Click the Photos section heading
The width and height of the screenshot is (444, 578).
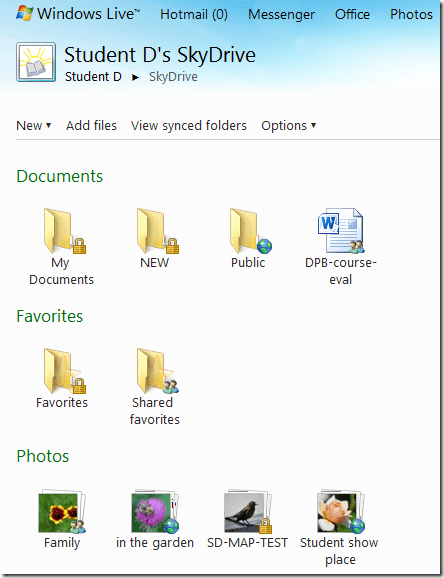tap(43, 456)
